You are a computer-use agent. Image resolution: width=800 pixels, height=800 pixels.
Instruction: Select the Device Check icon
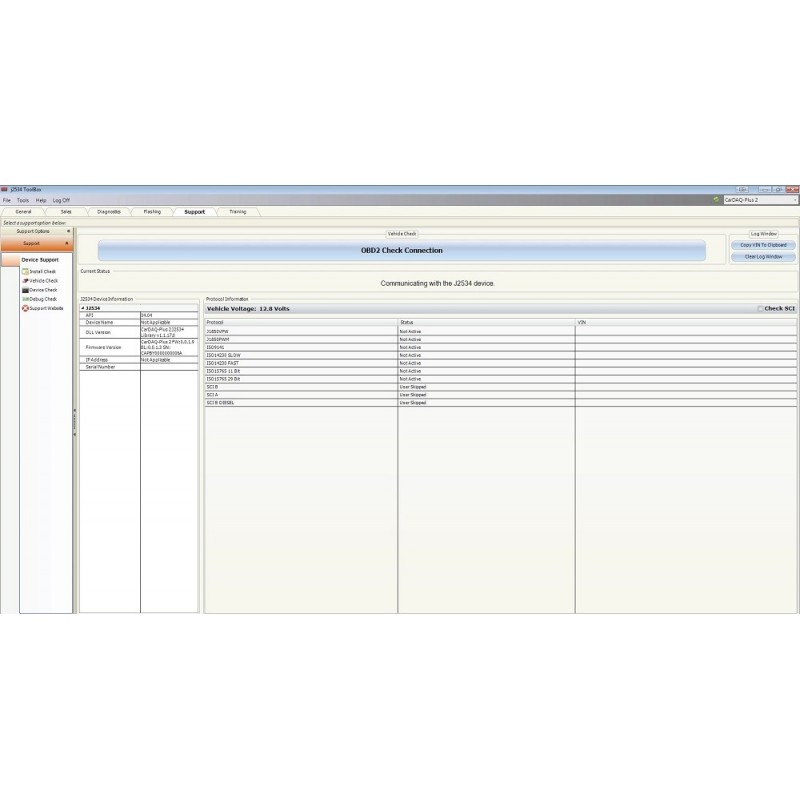click(x=25, y=290)
